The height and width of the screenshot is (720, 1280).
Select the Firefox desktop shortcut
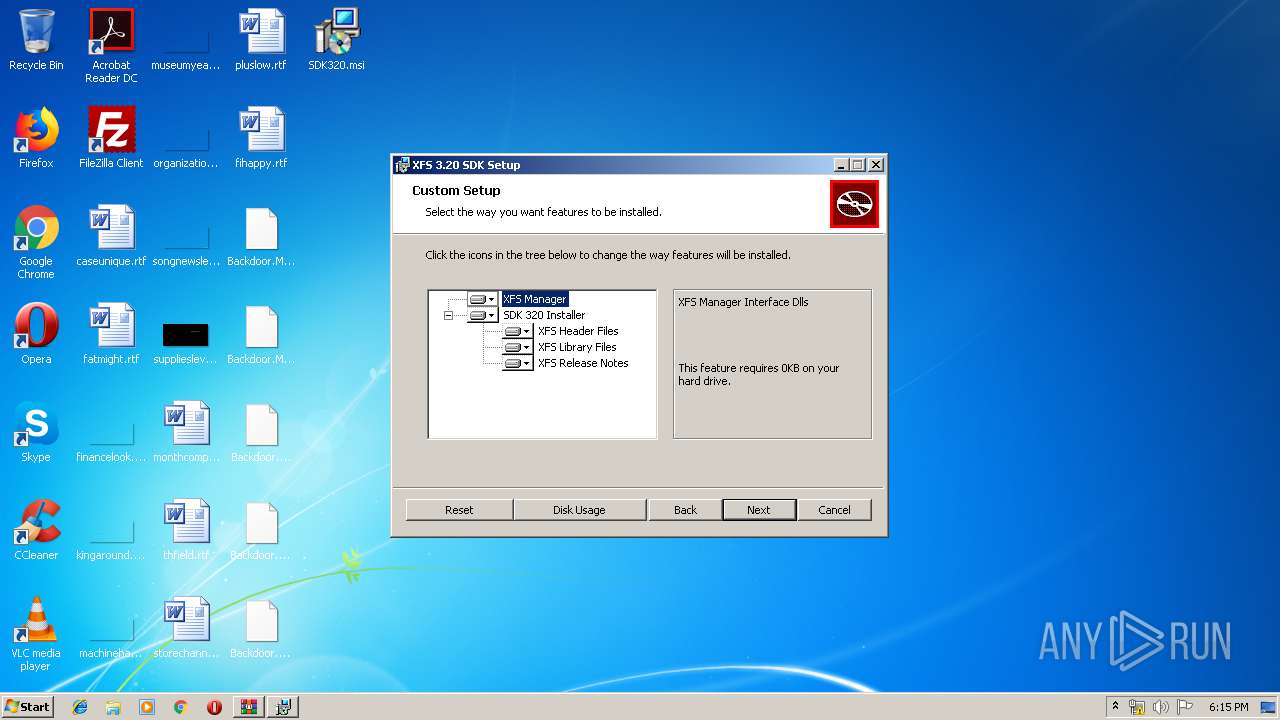click(x=36, y=138)
